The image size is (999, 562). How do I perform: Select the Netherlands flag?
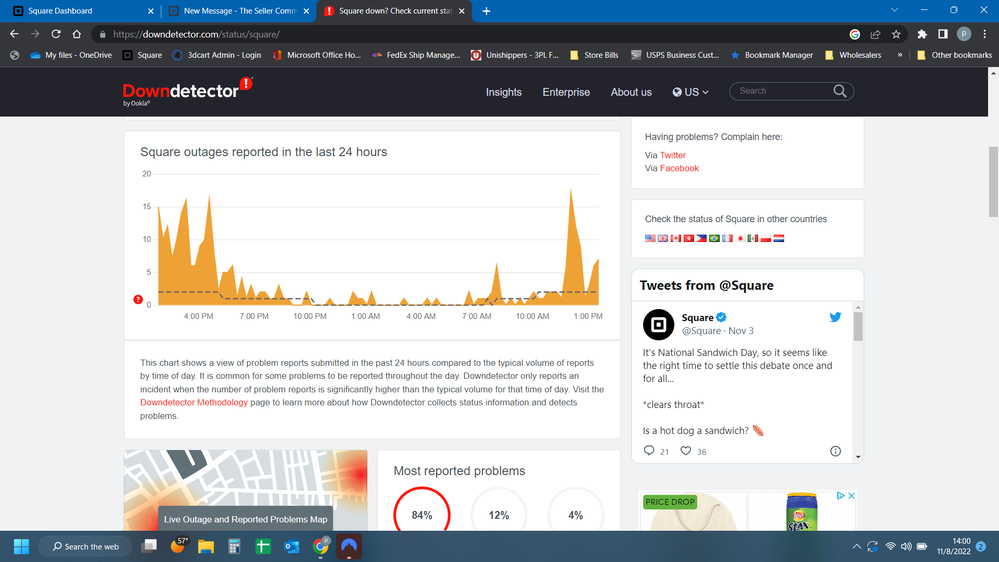[x=779, y=238]
